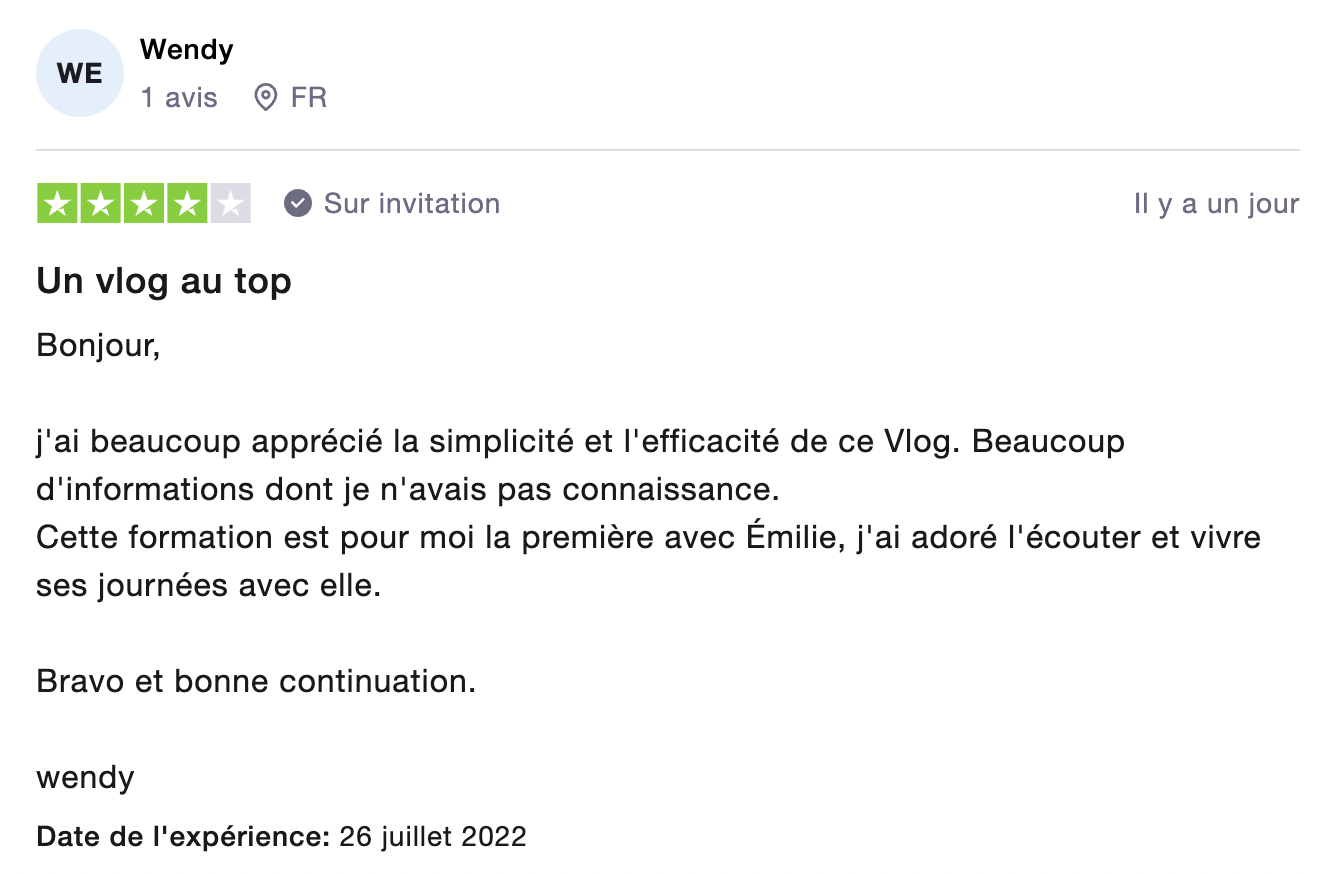Click the verified checkmark icon
The width and height of the screenshot is (1322, 874).
click(297, 204)
